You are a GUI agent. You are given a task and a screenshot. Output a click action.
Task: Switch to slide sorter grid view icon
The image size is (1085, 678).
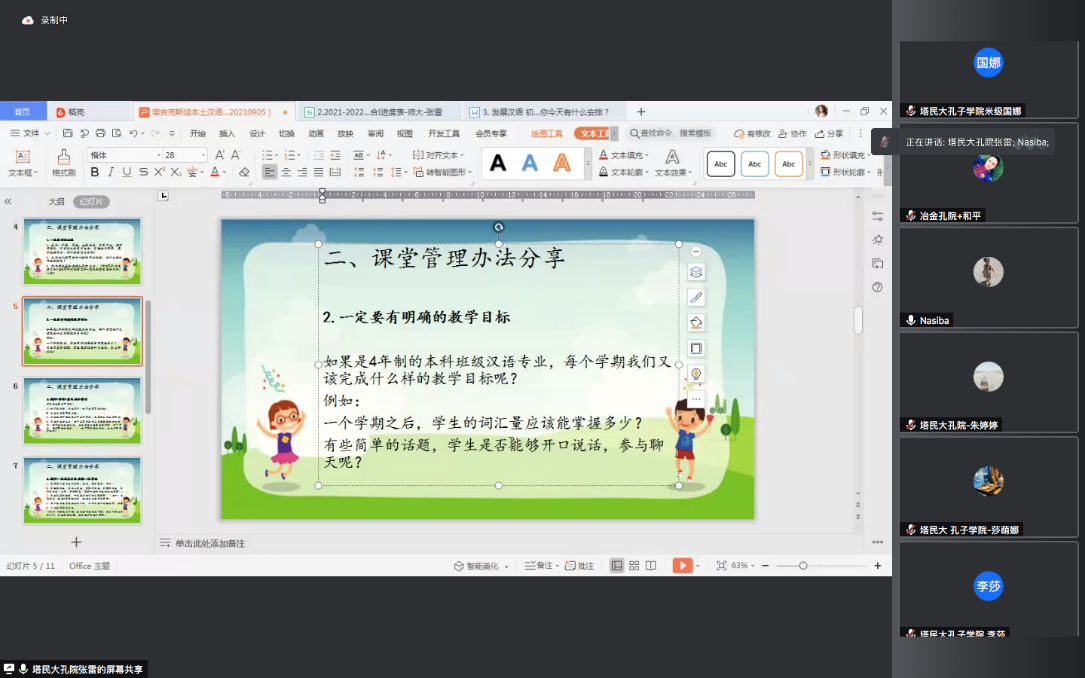tap(634, 565)
